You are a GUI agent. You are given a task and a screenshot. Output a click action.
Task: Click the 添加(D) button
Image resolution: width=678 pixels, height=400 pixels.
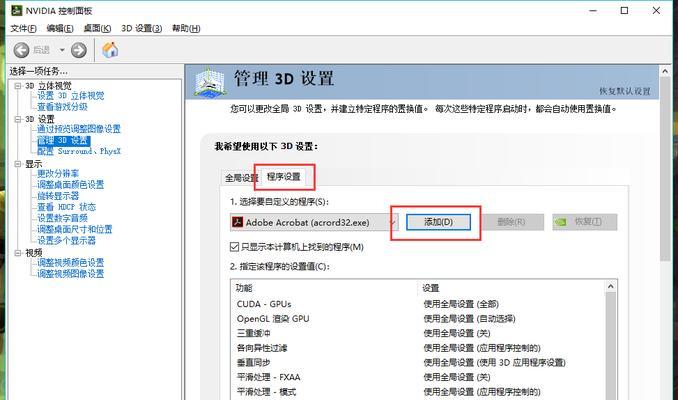pyautogui.click(x=438, y=222)
